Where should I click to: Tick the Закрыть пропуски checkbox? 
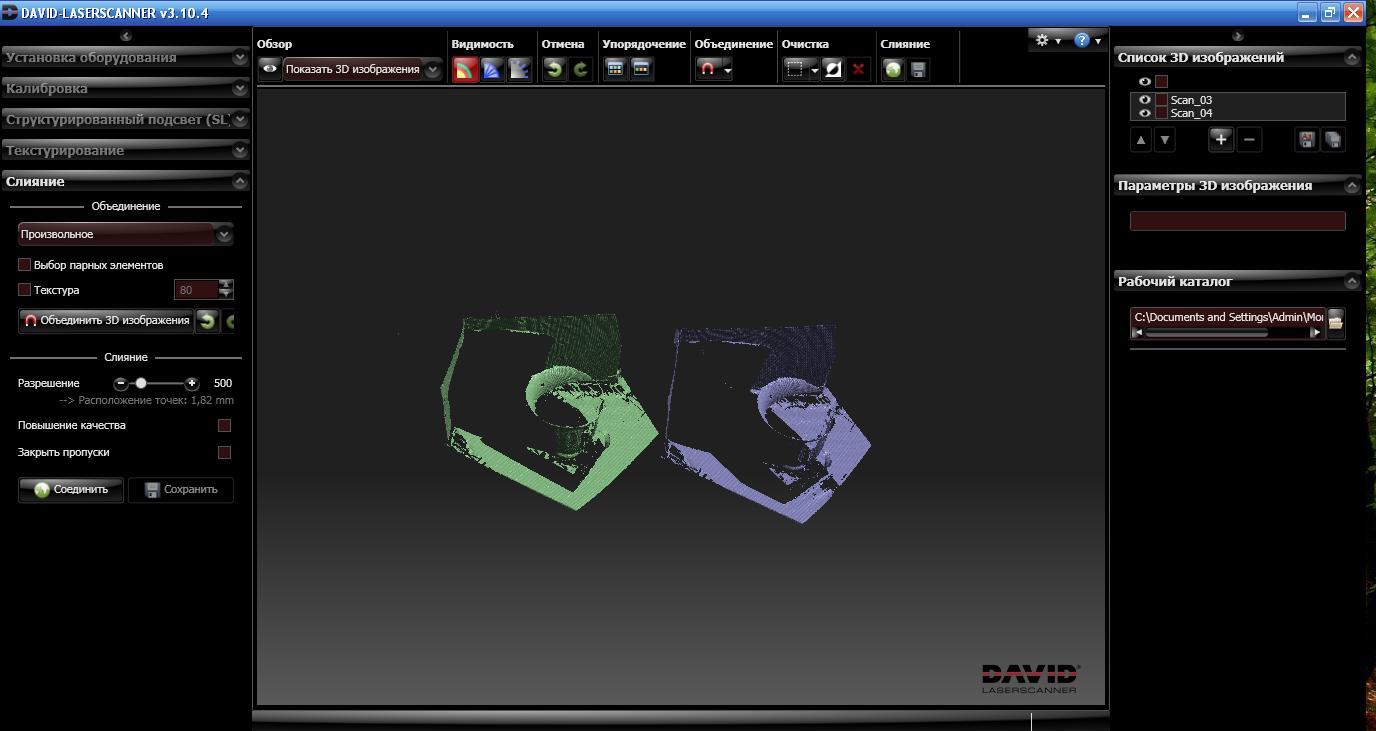pos(224,452)
